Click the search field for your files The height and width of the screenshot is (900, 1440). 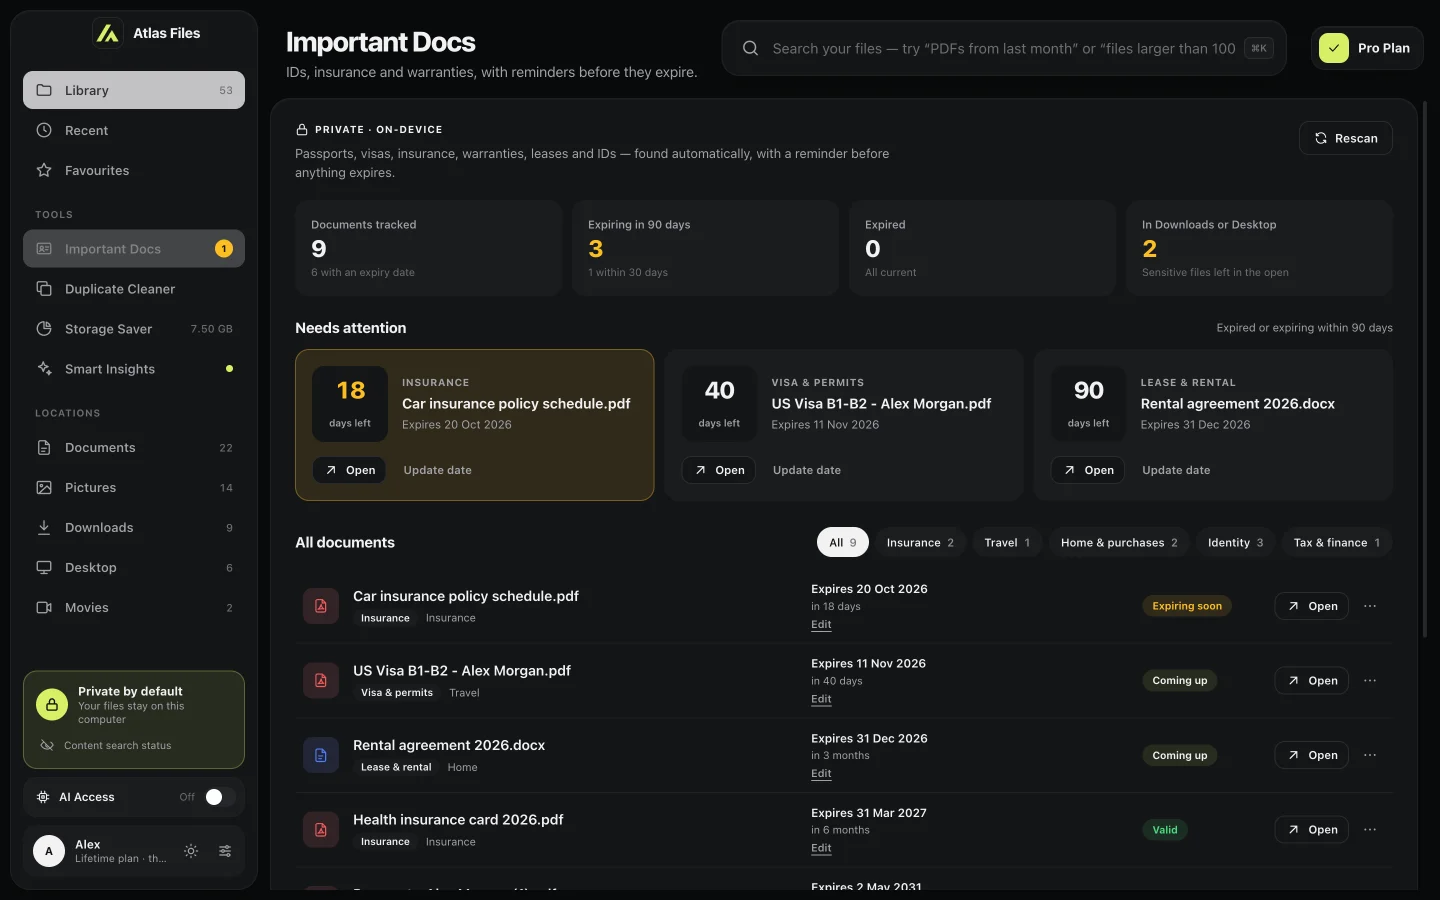coord(1004,48)
